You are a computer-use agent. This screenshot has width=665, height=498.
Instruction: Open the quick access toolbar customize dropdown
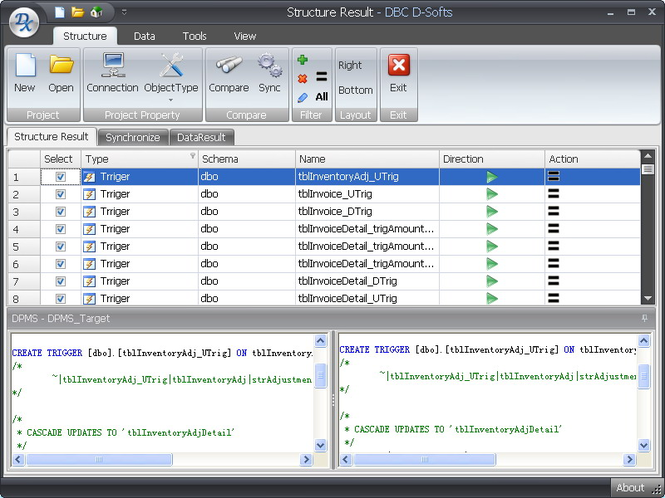pos(124,12)
